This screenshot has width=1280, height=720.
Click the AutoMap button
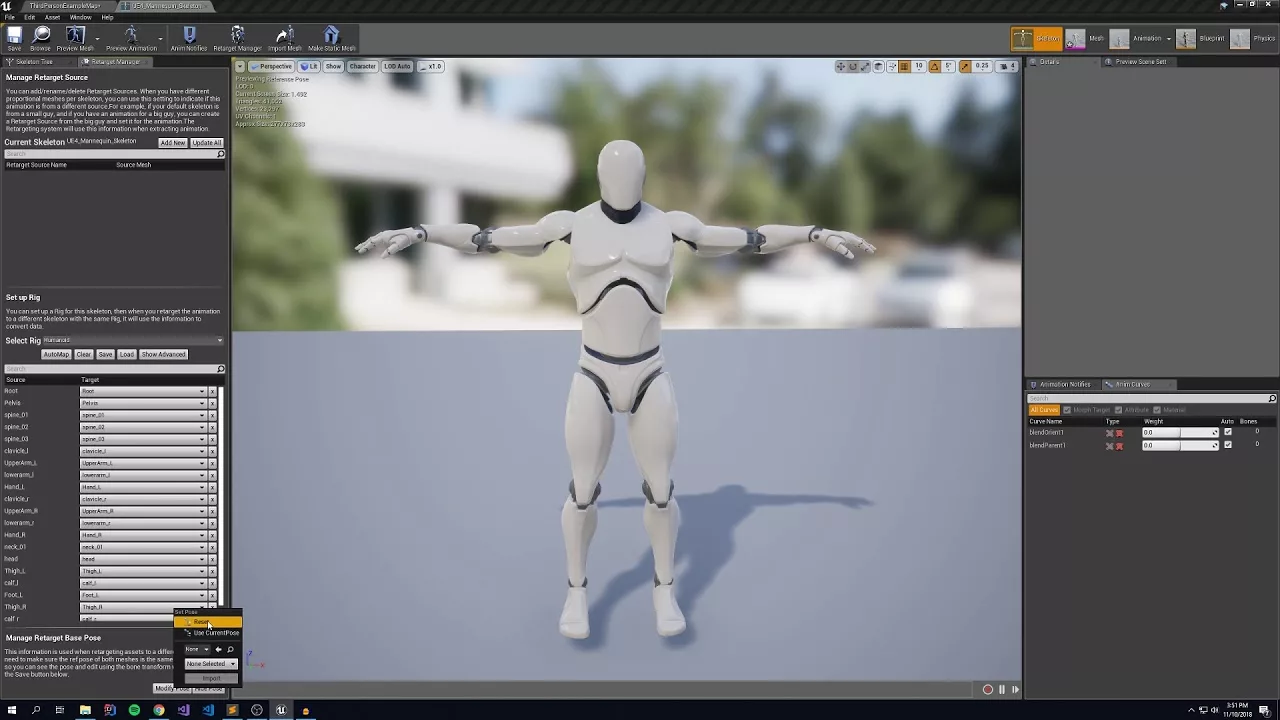(56, 355)
